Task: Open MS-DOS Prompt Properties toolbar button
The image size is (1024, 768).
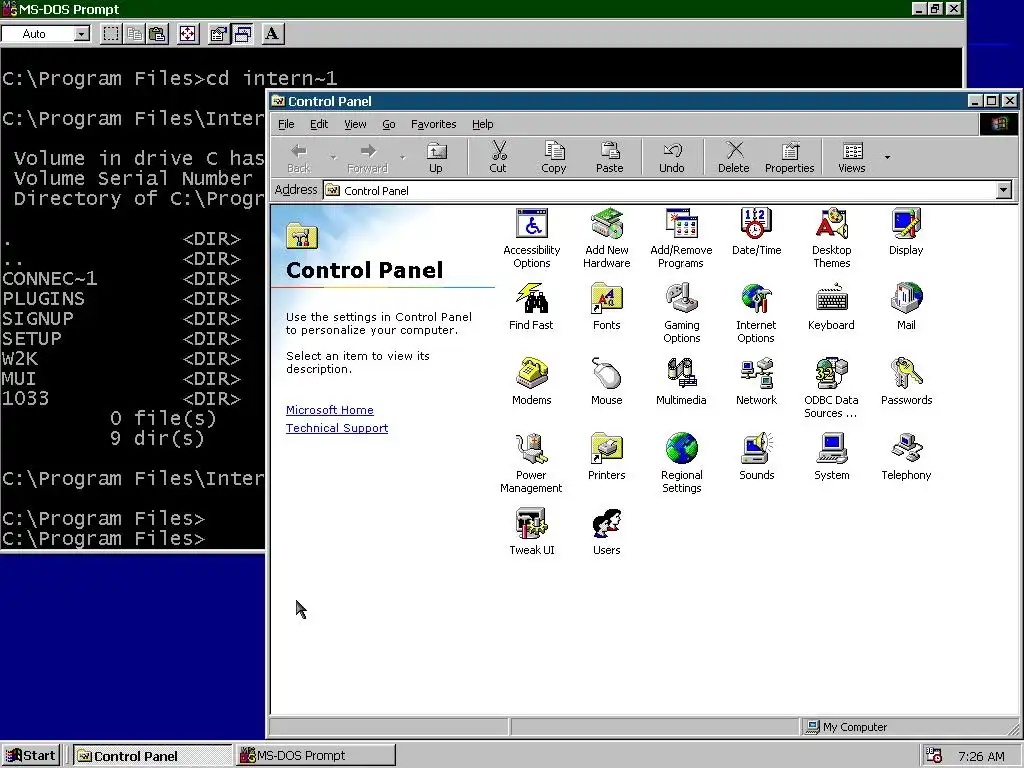Action: (x=218, y=34)
